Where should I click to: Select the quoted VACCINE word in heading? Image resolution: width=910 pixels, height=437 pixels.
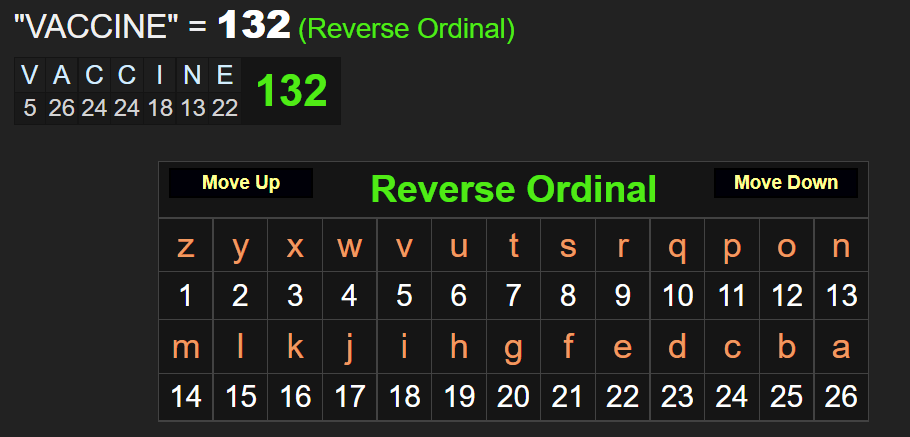coord(95,27)
